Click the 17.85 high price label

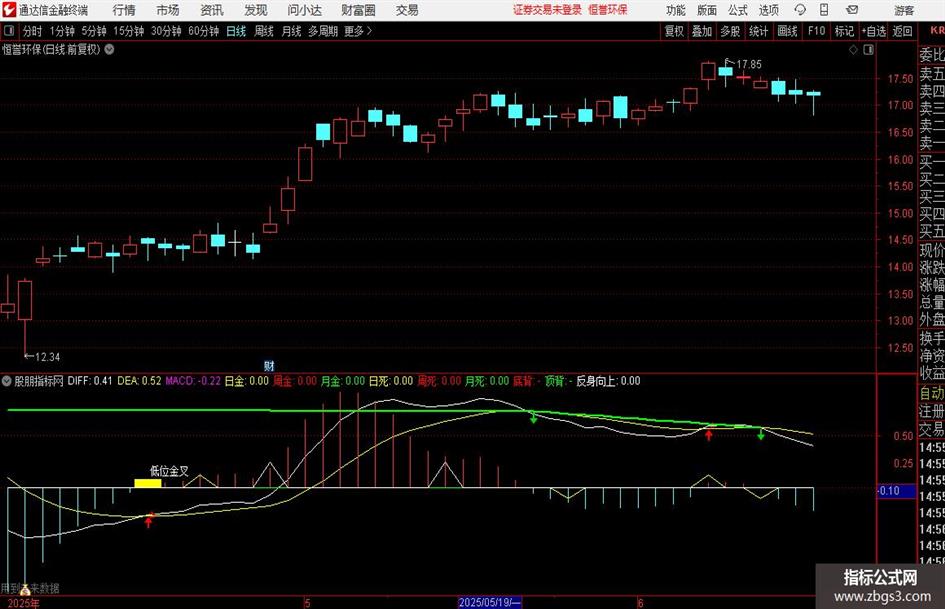coord(749,64)
